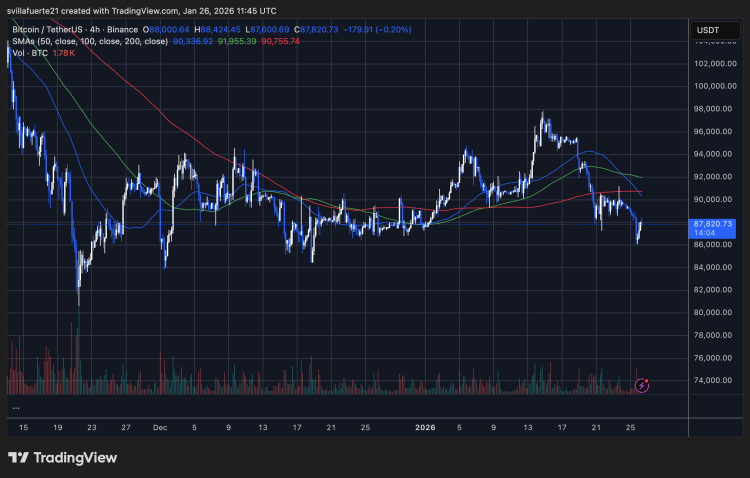Open the USDT currency selector

tap(715, 30)
